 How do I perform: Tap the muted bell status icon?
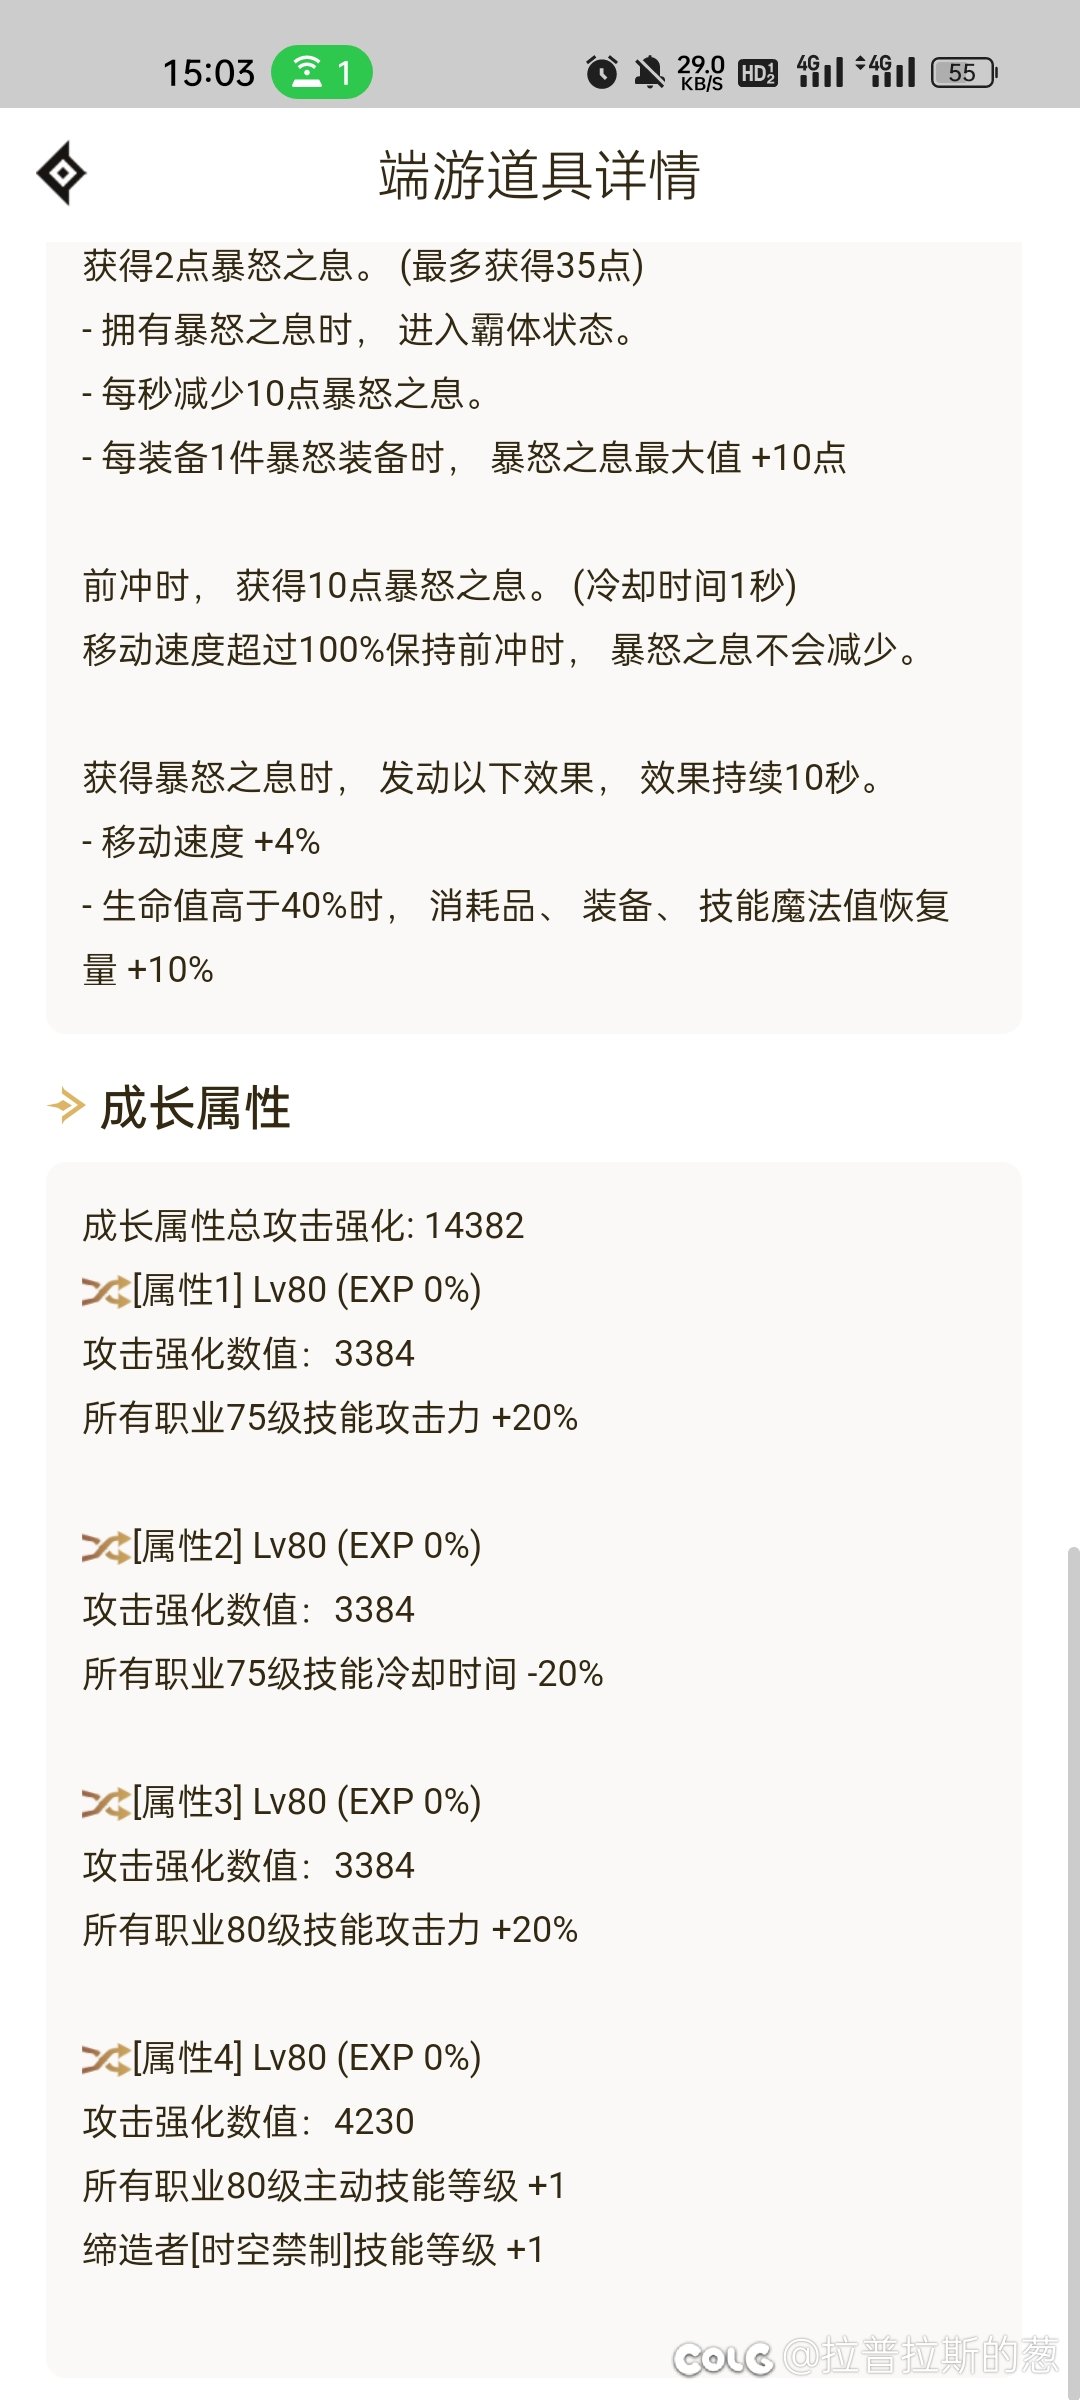[649, 72]
